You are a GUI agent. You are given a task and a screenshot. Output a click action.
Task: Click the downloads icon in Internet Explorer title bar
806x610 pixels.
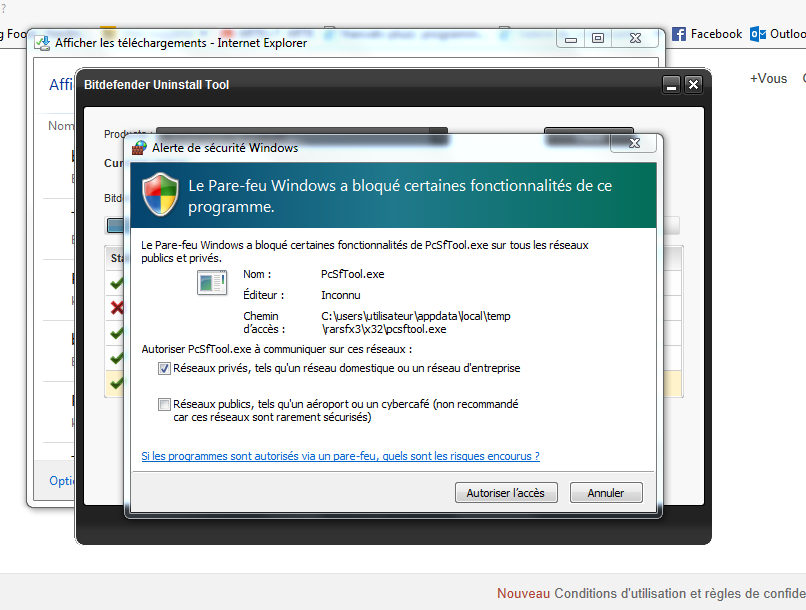42,43
